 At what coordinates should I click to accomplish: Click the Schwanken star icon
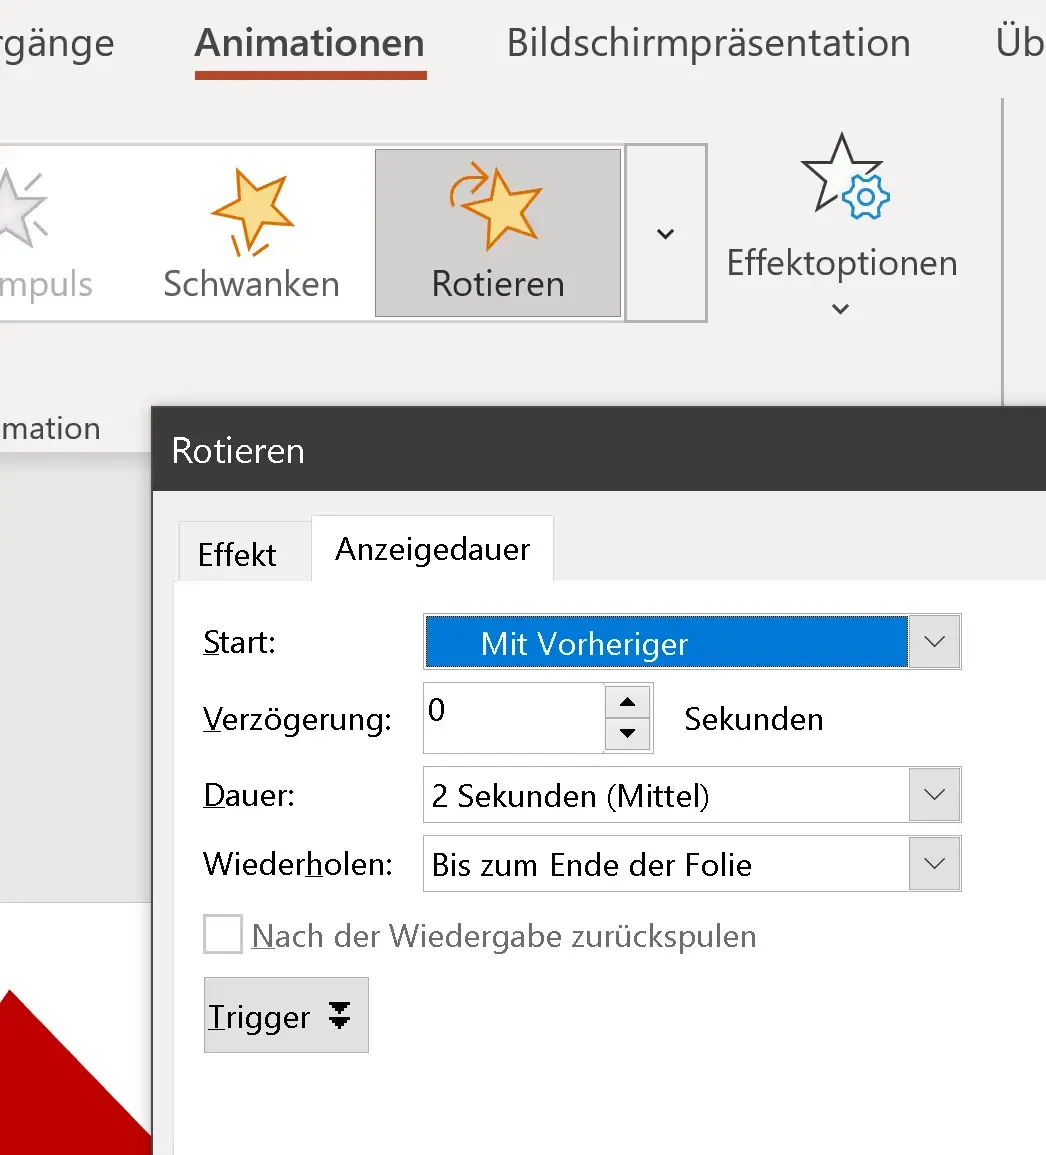pyautogui.click(x=250, y=210)
